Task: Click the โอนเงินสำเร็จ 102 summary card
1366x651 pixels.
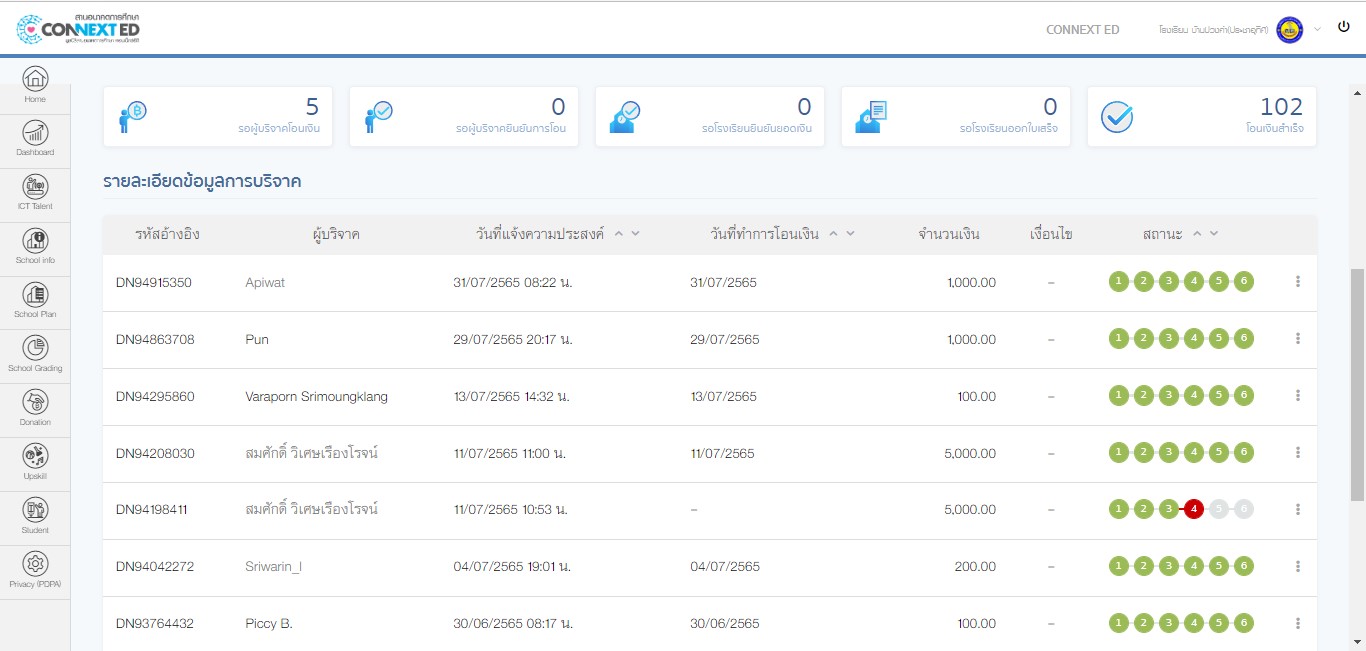Action: click(1201, 117)
